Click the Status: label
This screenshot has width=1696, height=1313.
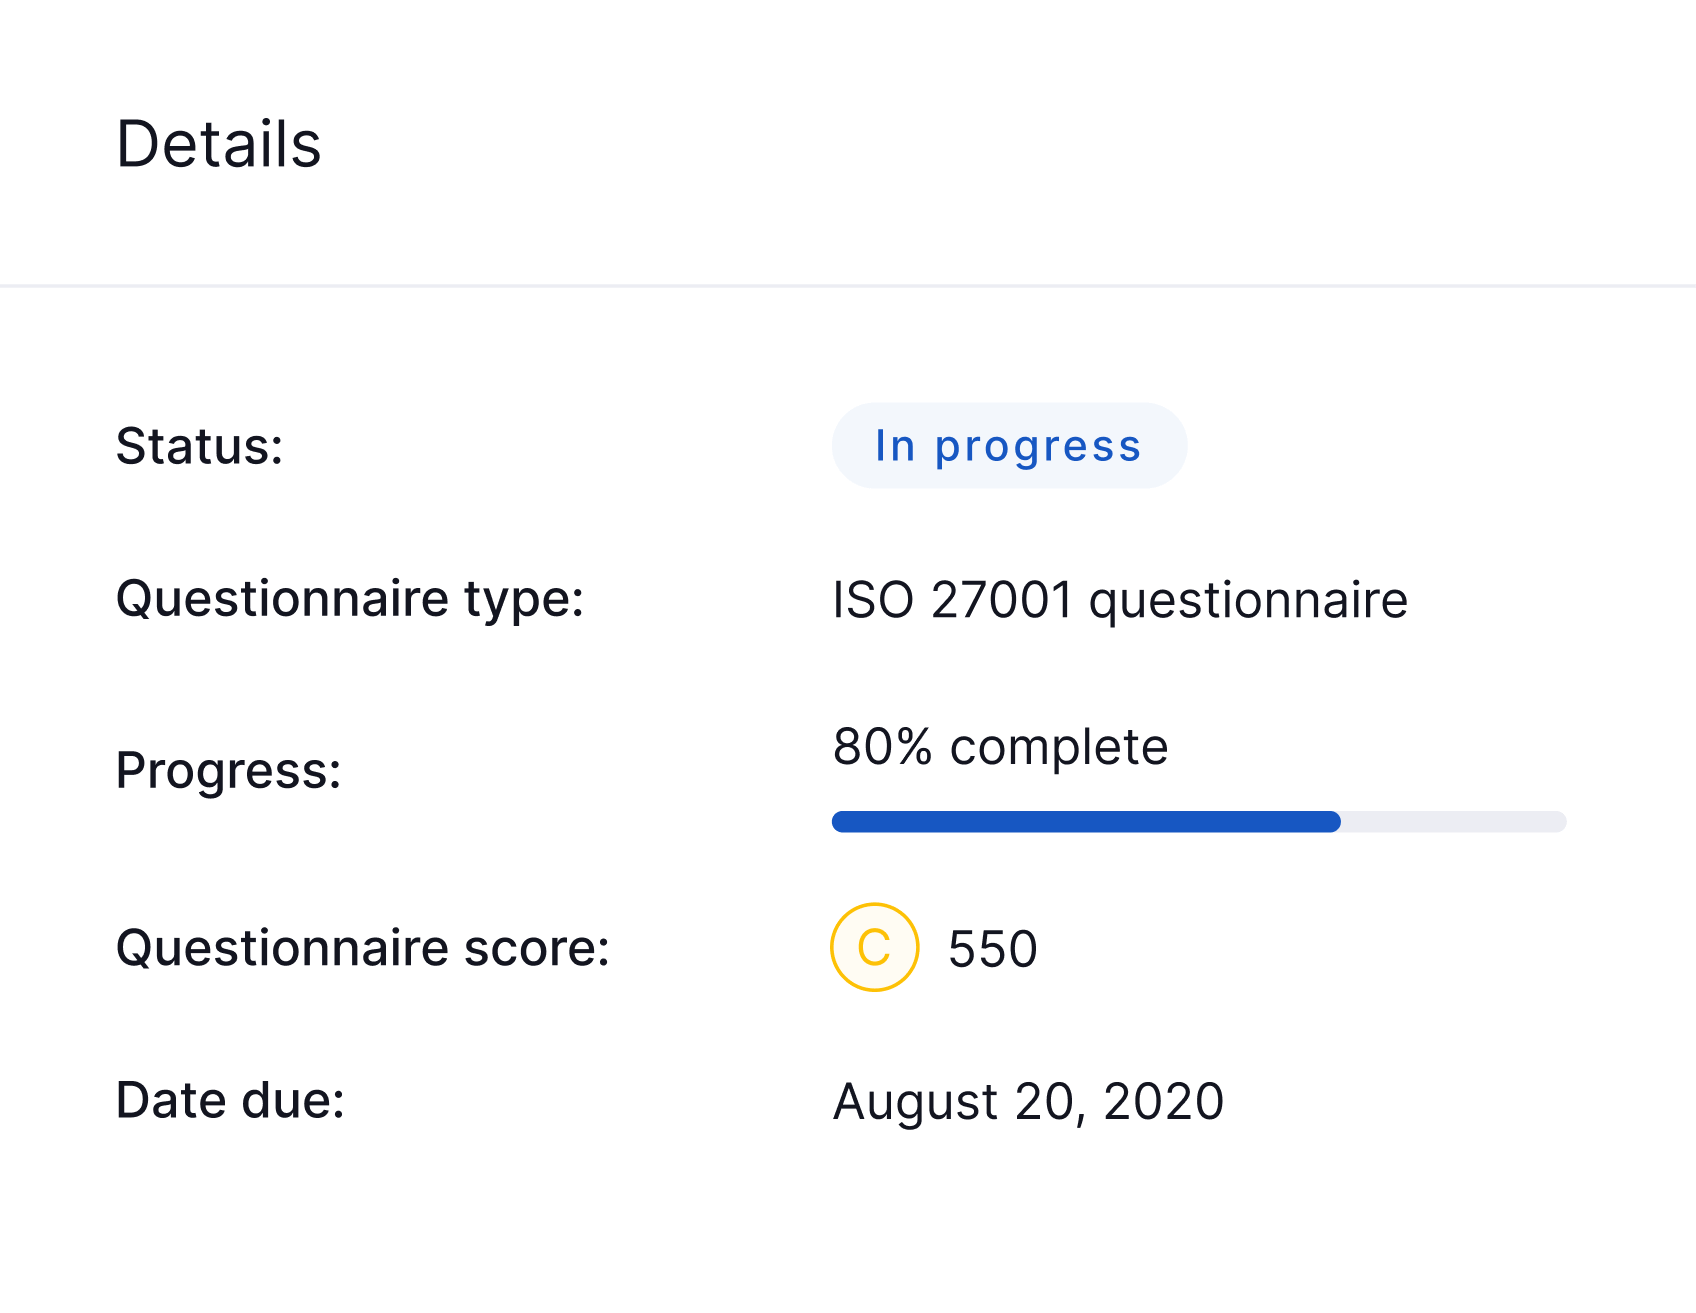(x=200, y=446)
